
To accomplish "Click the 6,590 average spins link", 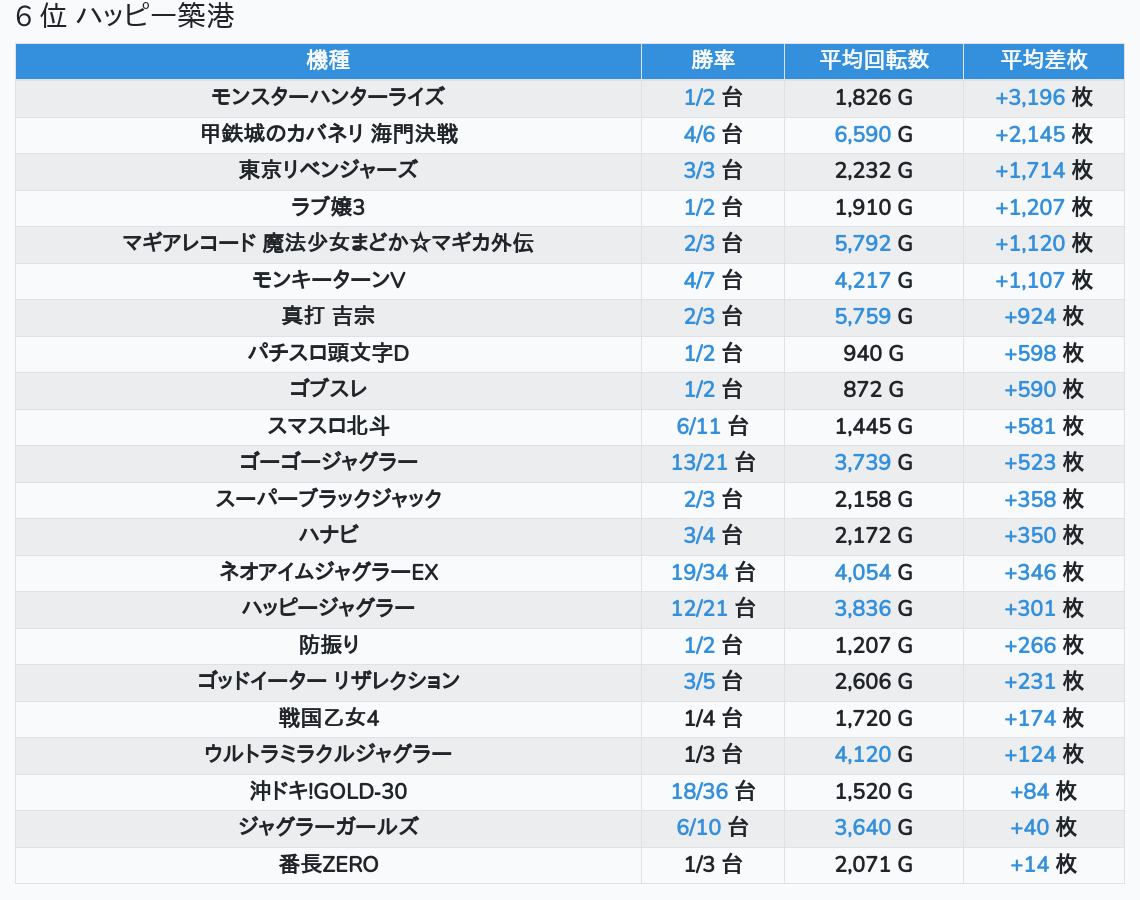I will [x=862, y=134].
